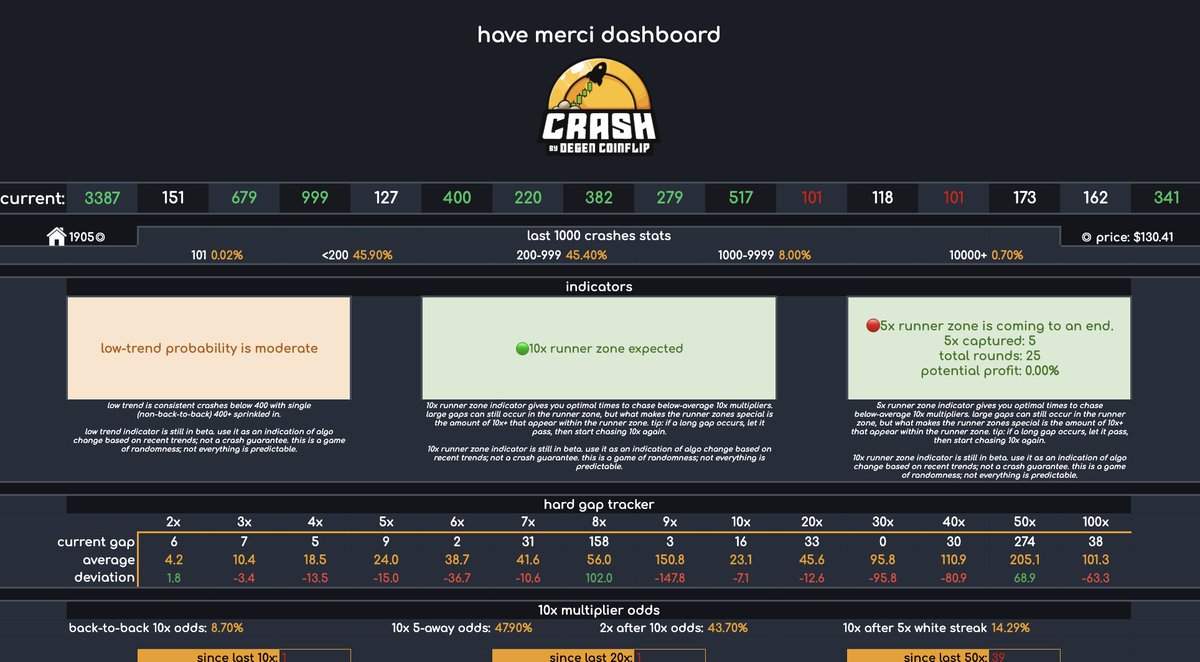
Task: Click the 0.02% stat percentage
Action: pyautogui.click(x=225, y=255)
